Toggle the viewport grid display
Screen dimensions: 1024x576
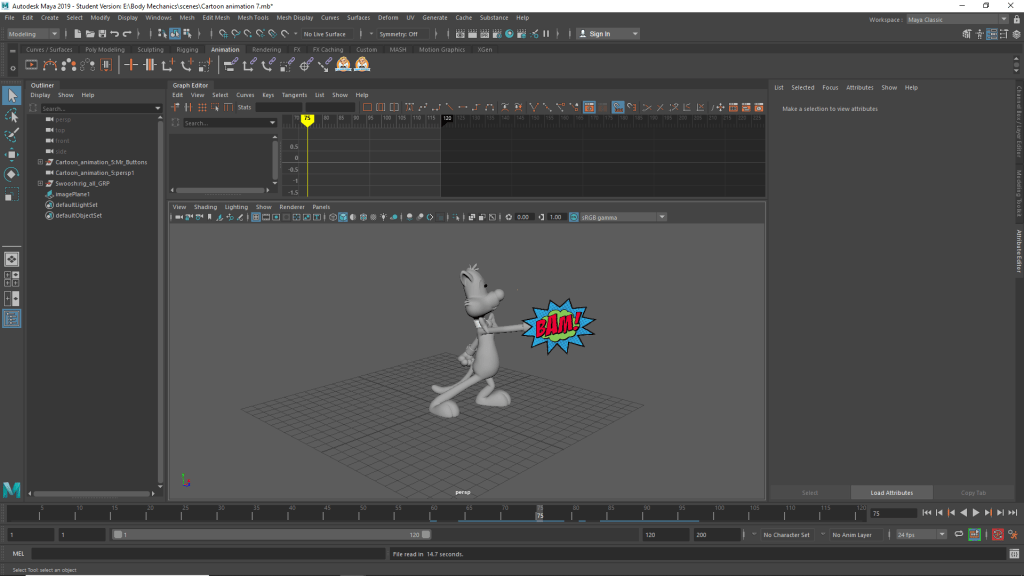point(256,217)
